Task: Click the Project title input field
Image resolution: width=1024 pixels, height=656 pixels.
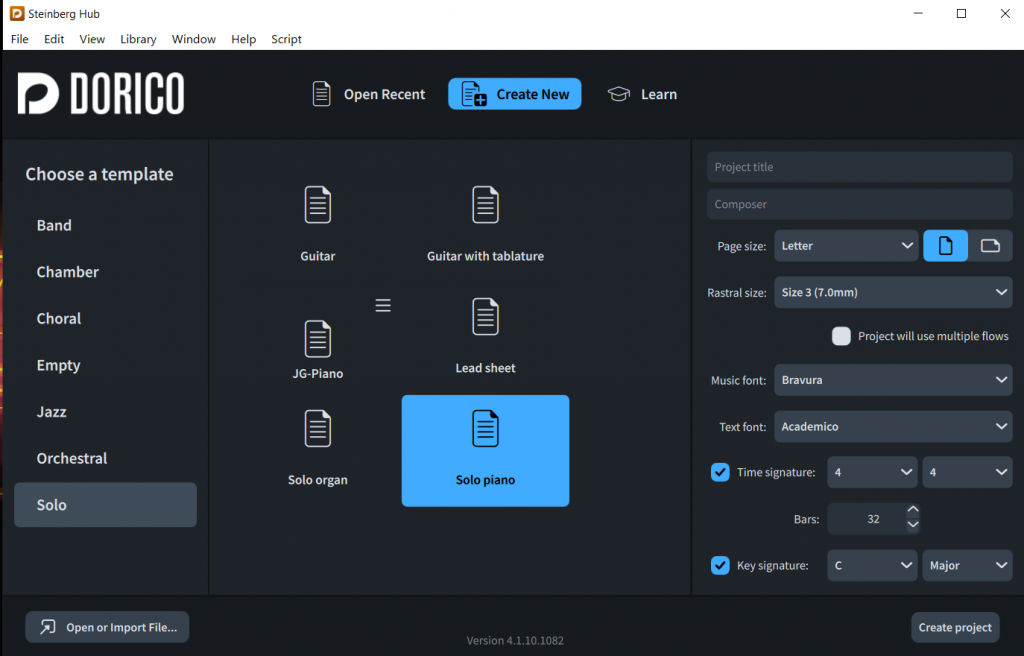Action: [x=859, y=167]
